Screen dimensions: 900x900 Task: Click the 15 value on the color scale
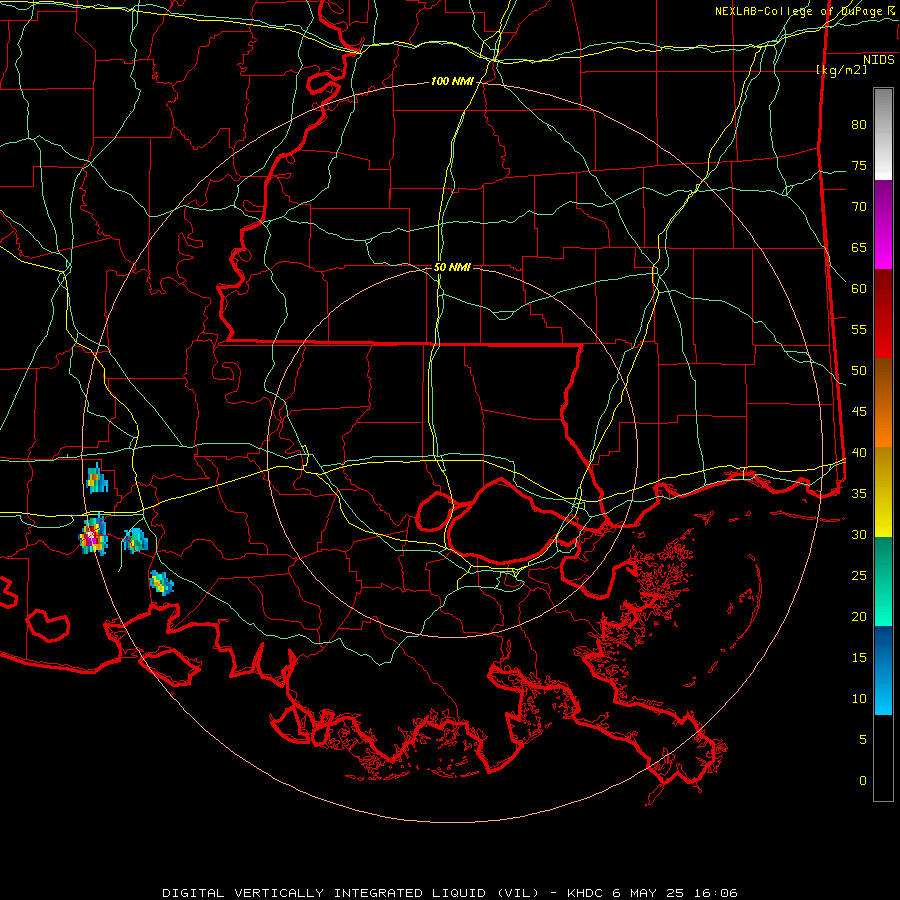(x=859, y=657)
